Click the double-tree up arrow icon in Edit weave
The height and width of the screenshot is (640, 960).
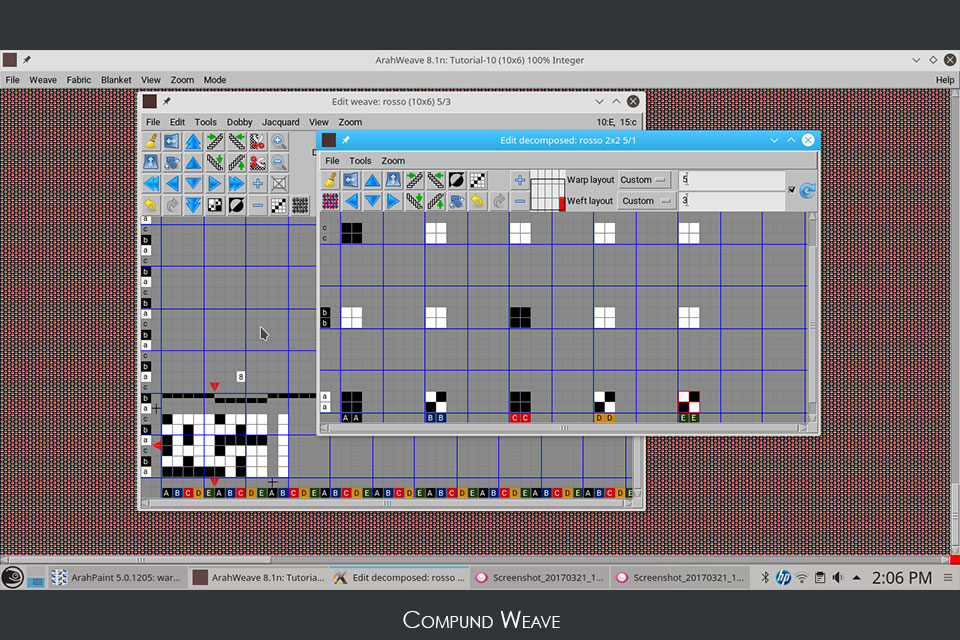193,142
